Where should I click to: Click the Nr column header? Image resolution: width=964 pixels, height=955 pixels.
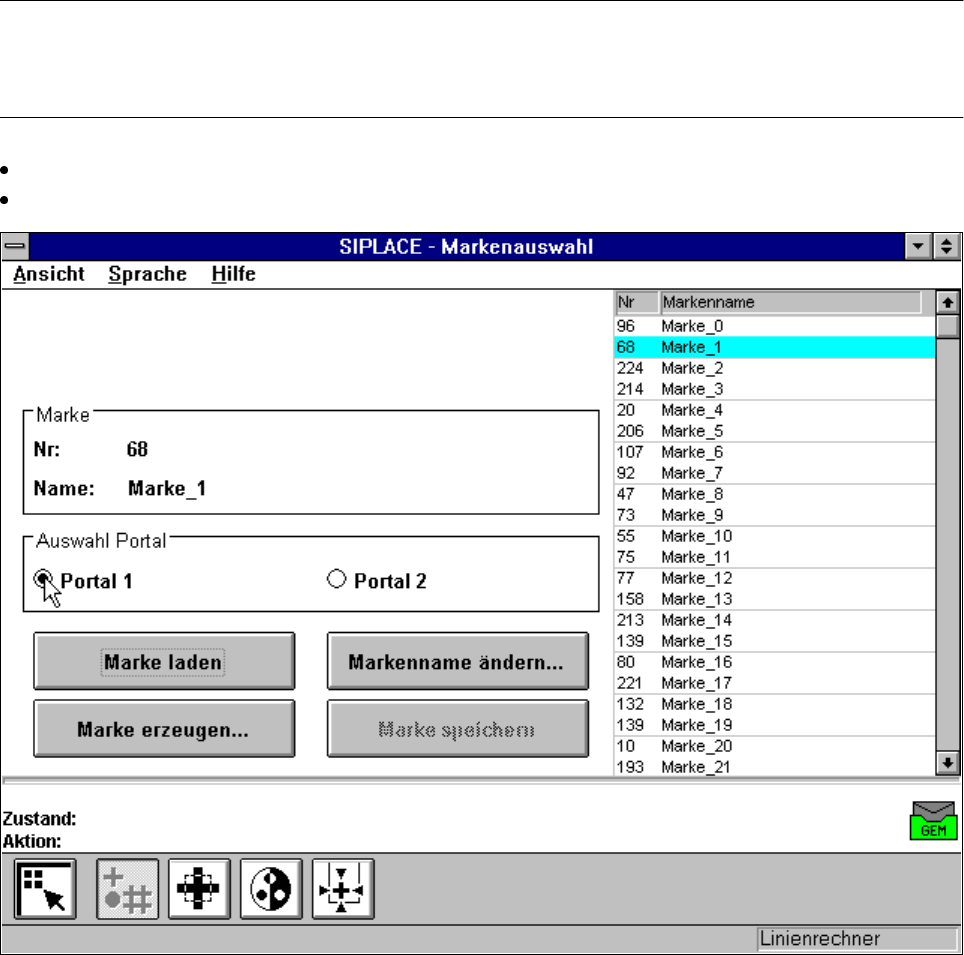(636, 303)
